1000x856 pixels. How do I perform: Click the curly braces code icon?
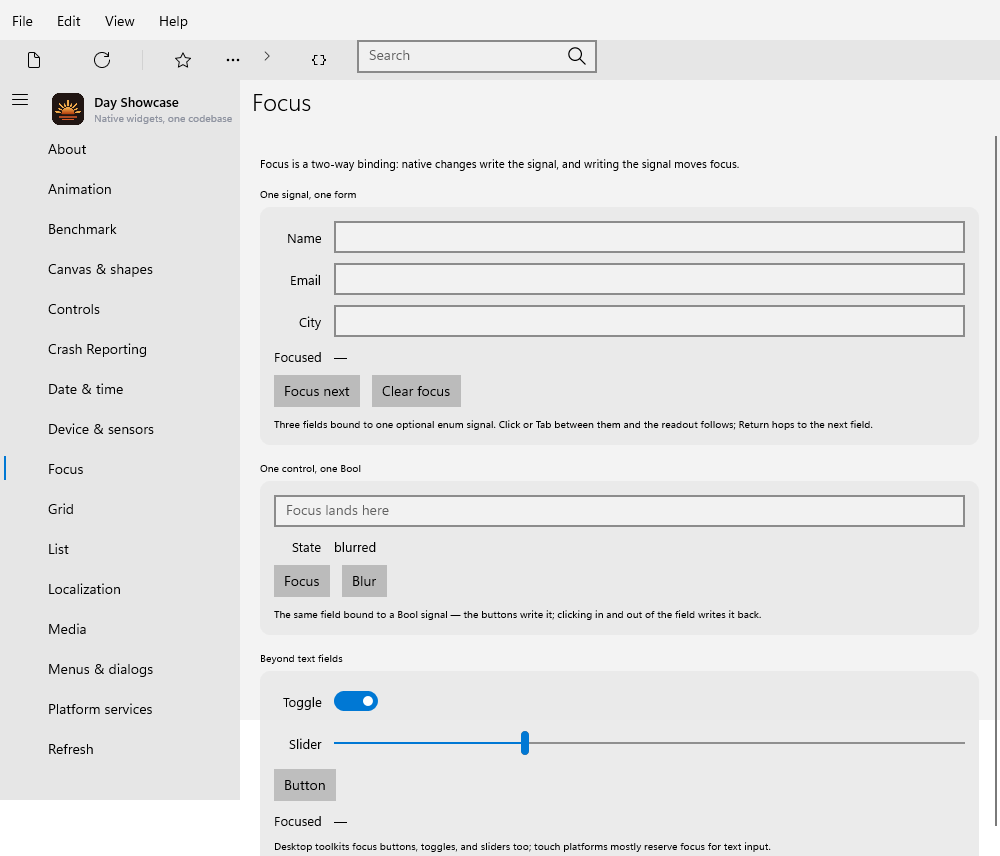319,60
